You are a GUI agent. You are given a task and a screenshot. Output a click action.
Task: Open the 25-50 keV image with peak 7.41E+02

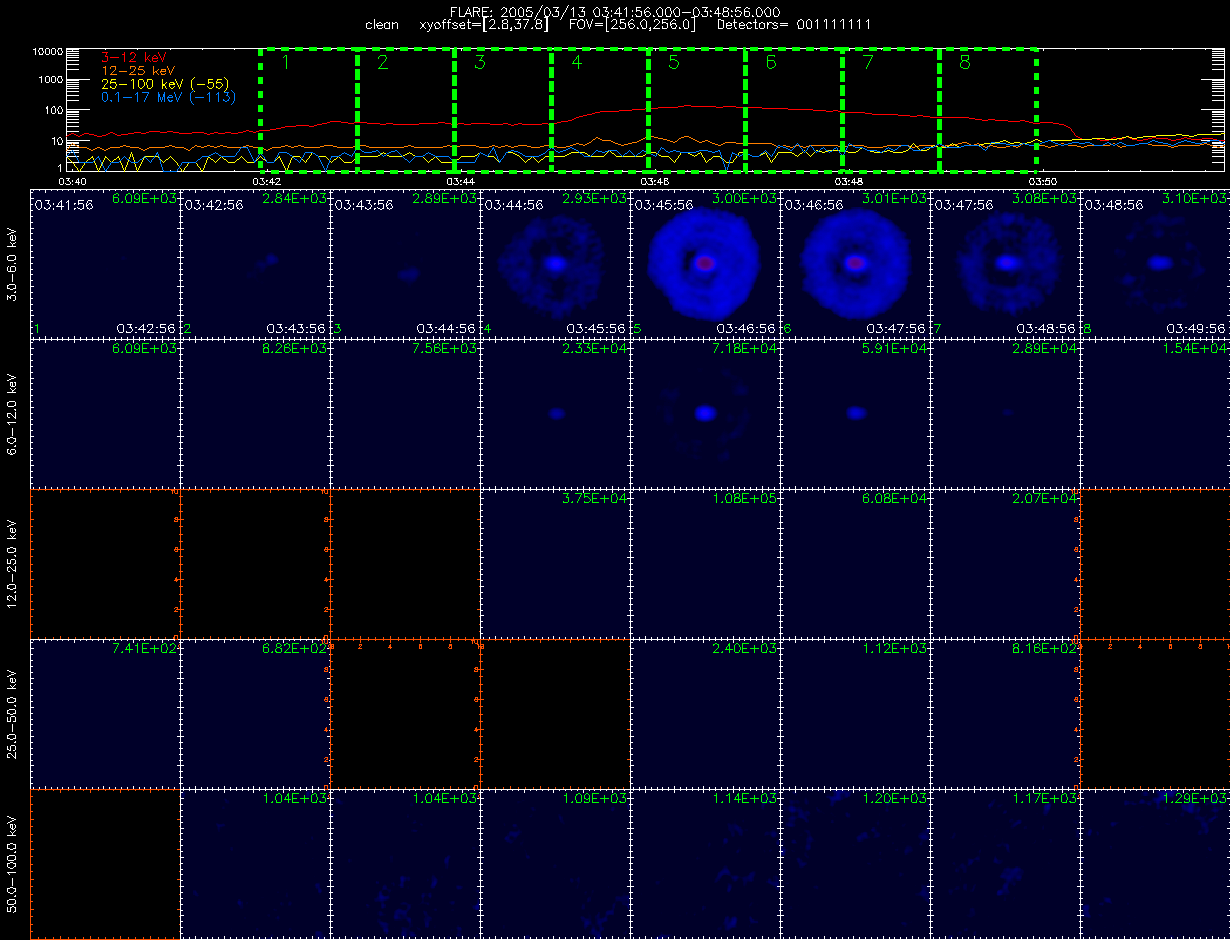click(x=105, y=713)
